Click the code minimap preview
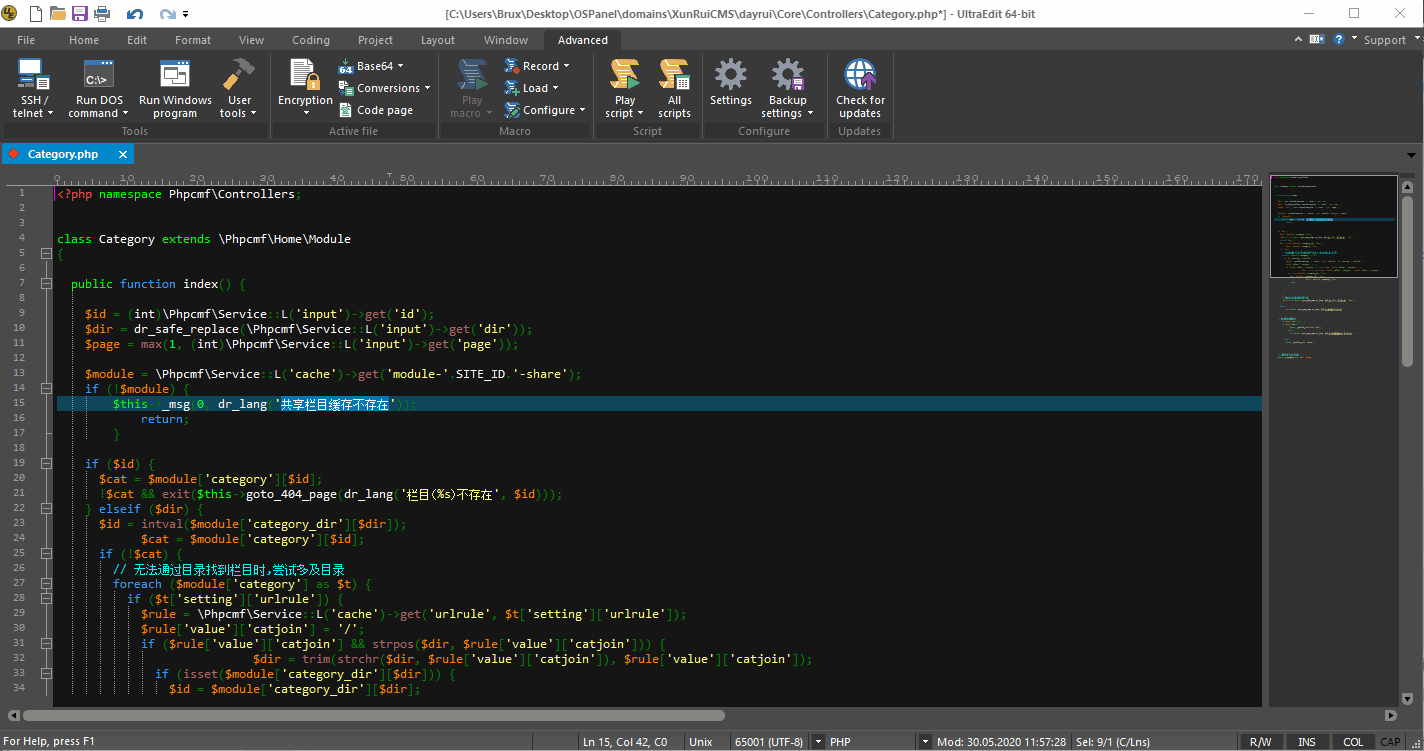1424x751 pixels. click(x=1333, y=226)
